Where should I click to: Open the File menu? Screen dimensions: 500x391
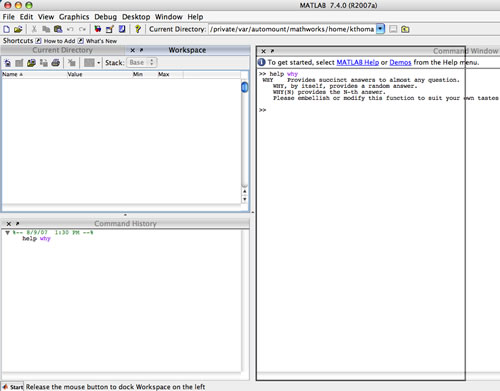(9, 17)
